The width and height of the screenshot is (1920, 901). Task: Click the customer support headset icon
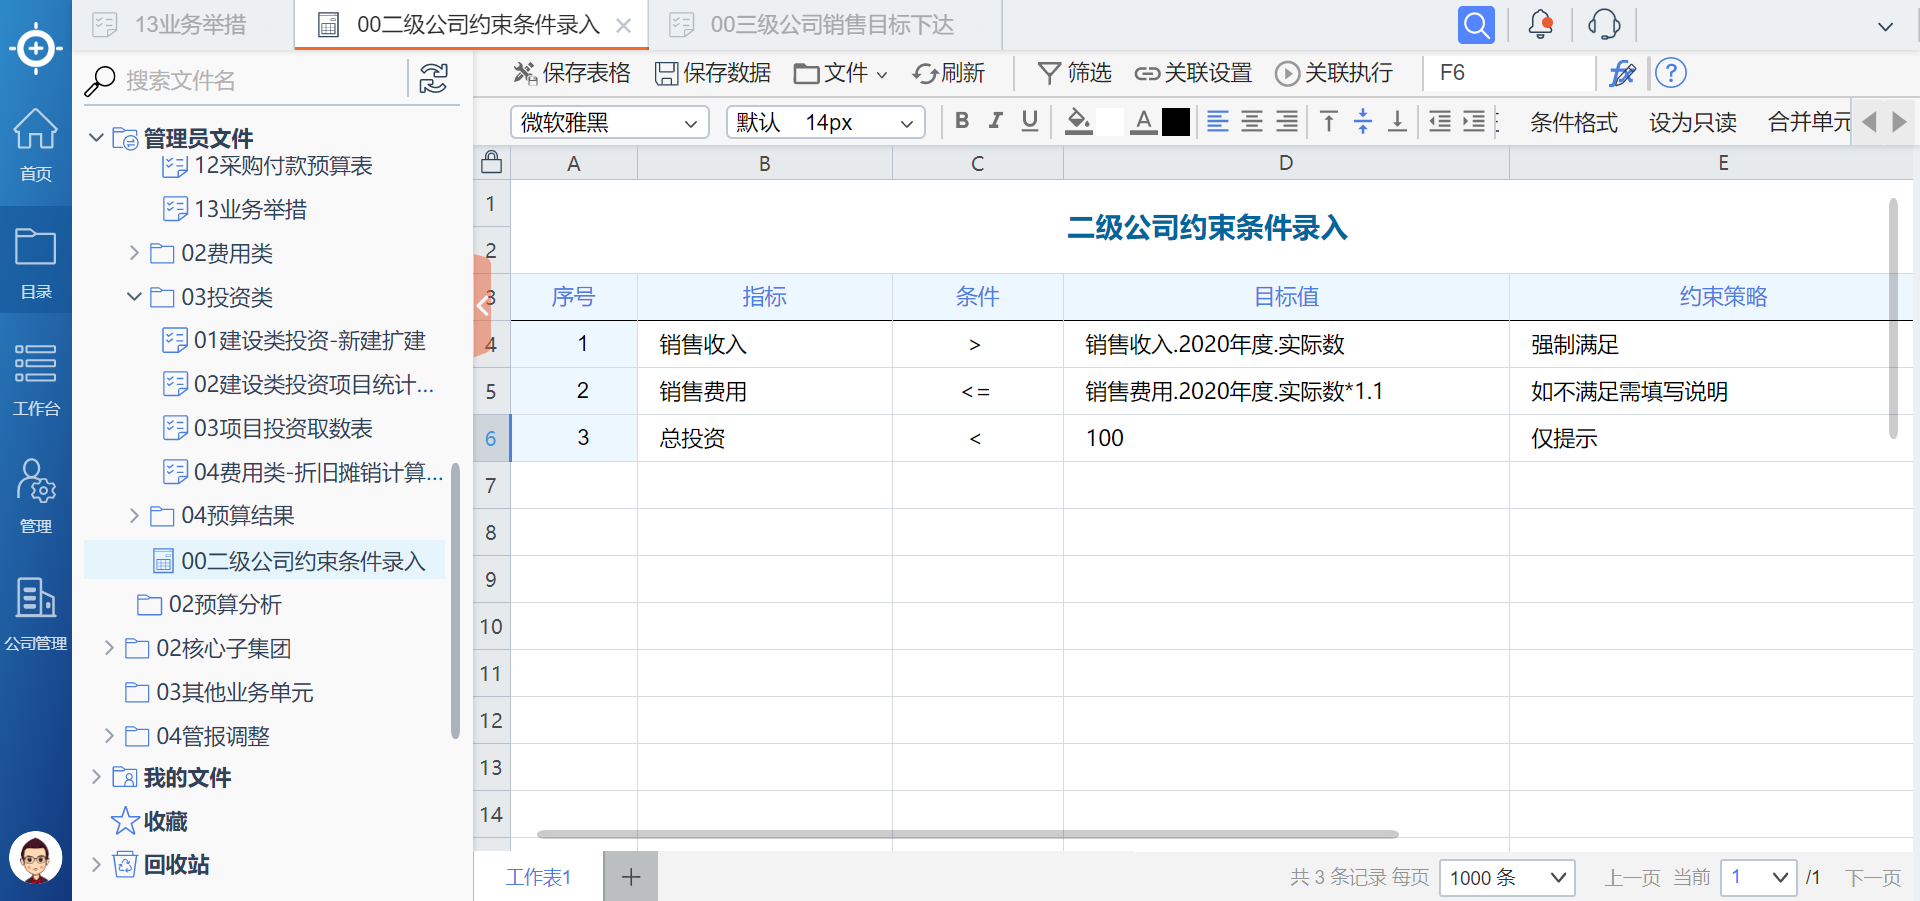coord(1604,25)
